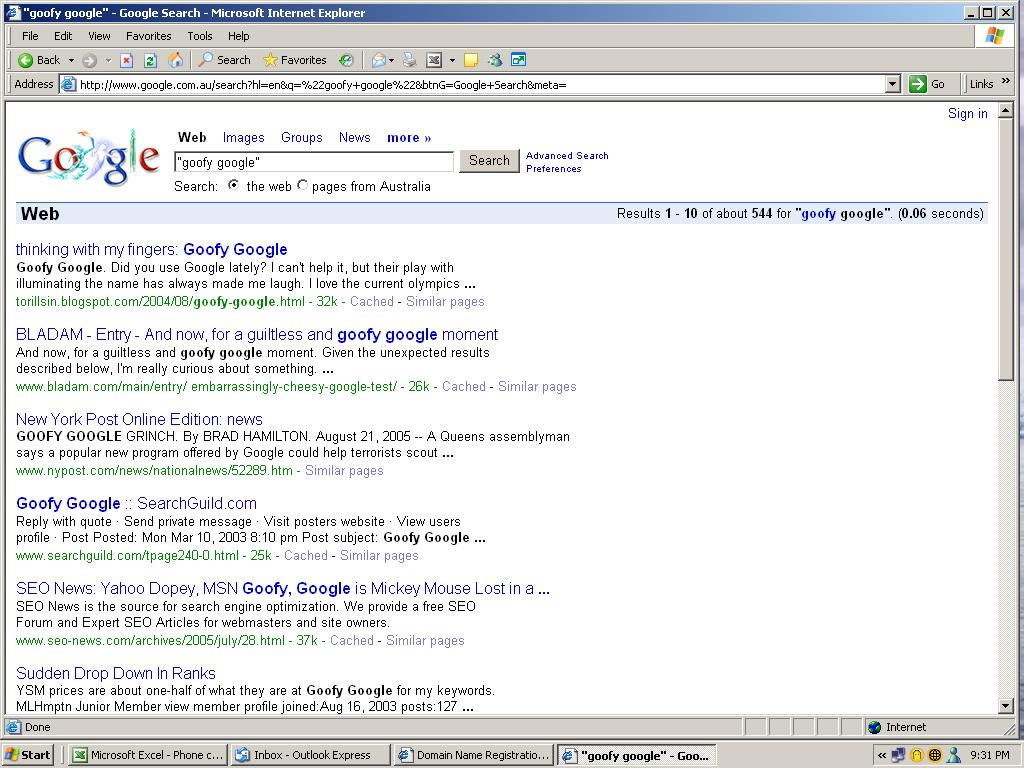
Task: Switch to Inbox - Outlook Express in taskbar
Action: click(310, 755)
